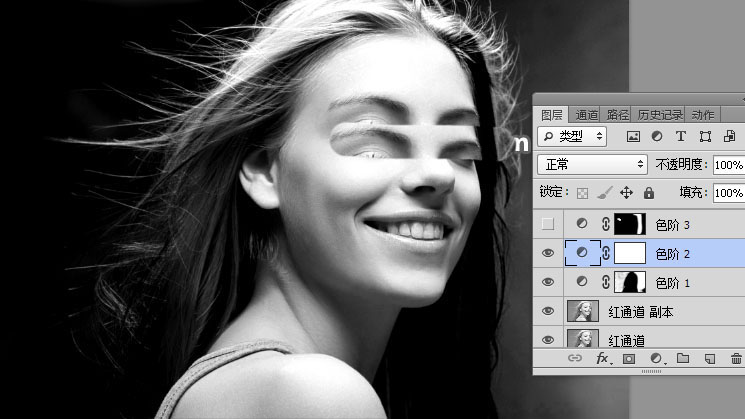Show the 色阶 3 layer

coord(548,224)
